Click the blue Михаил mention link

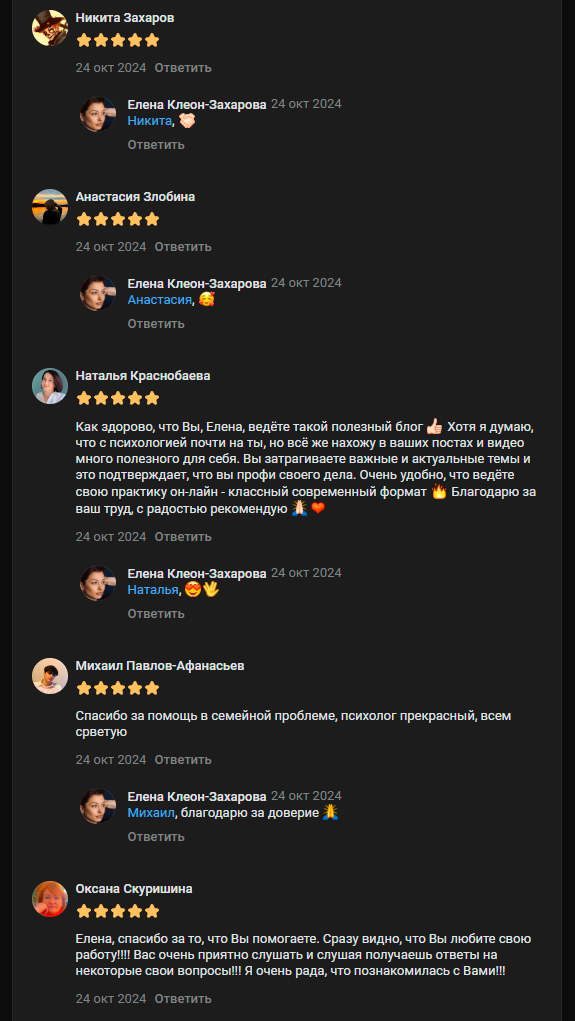coord(151,813)
